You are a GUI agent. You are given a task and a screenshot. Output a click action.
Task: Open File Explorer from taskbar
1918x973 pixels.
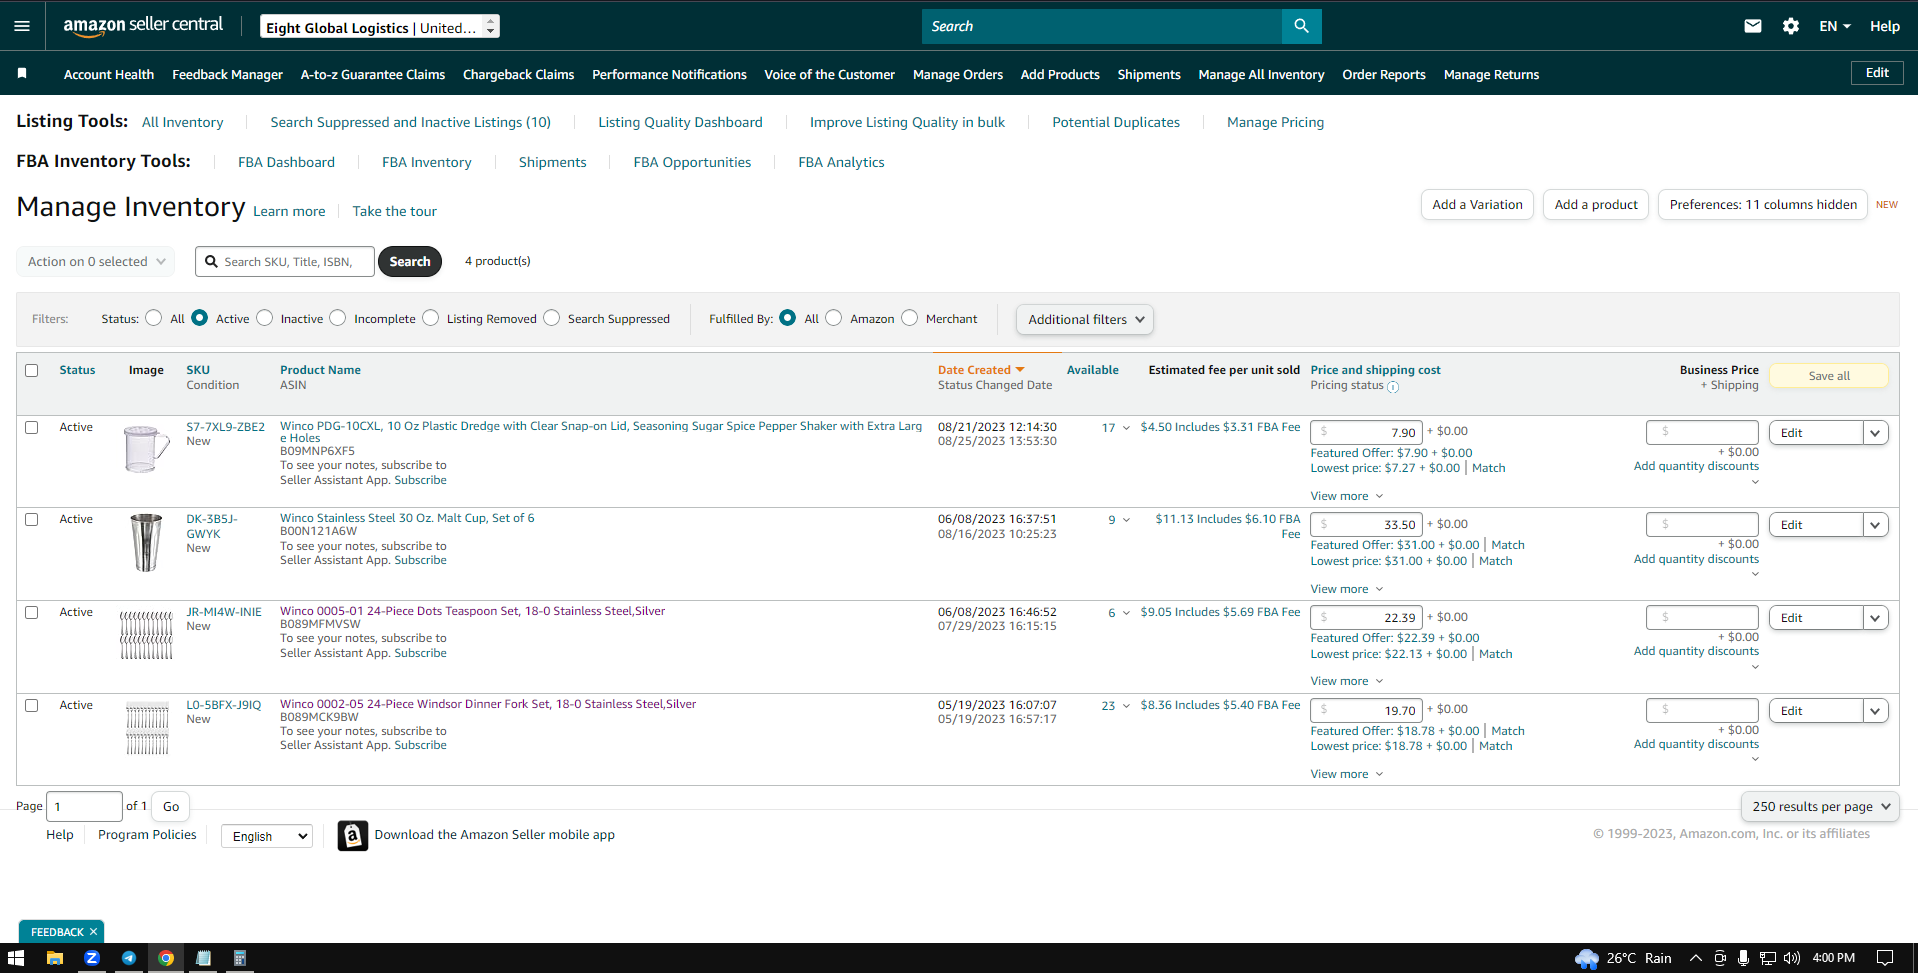[55, 958]
